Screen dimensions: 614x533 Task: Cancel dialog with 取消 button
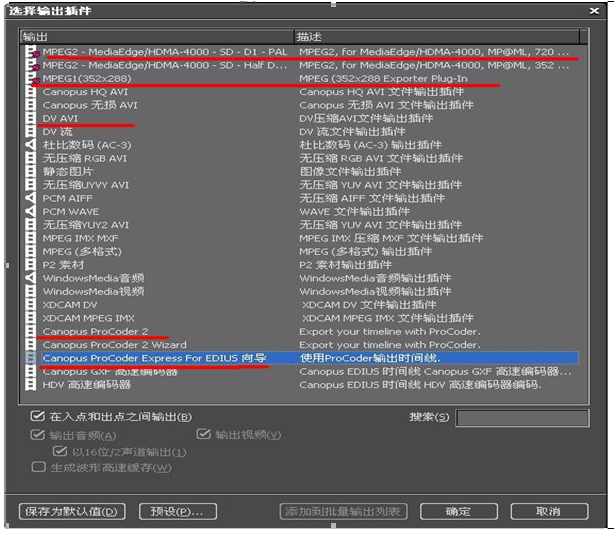point(549,511)
